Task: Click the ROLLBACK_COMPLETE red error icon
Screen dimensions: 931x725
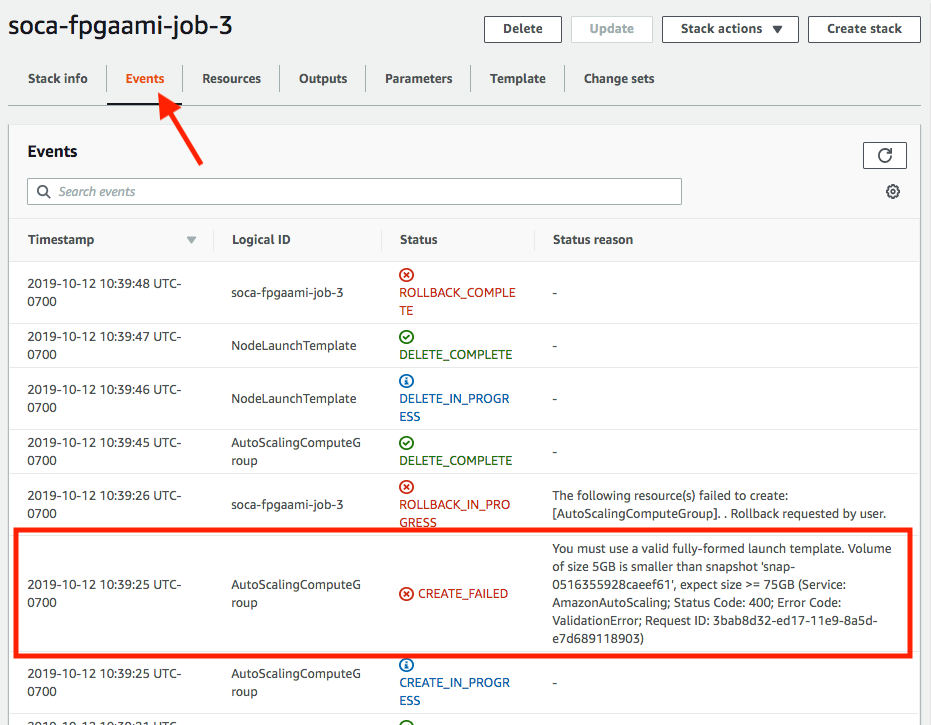Action: (406, 275)
